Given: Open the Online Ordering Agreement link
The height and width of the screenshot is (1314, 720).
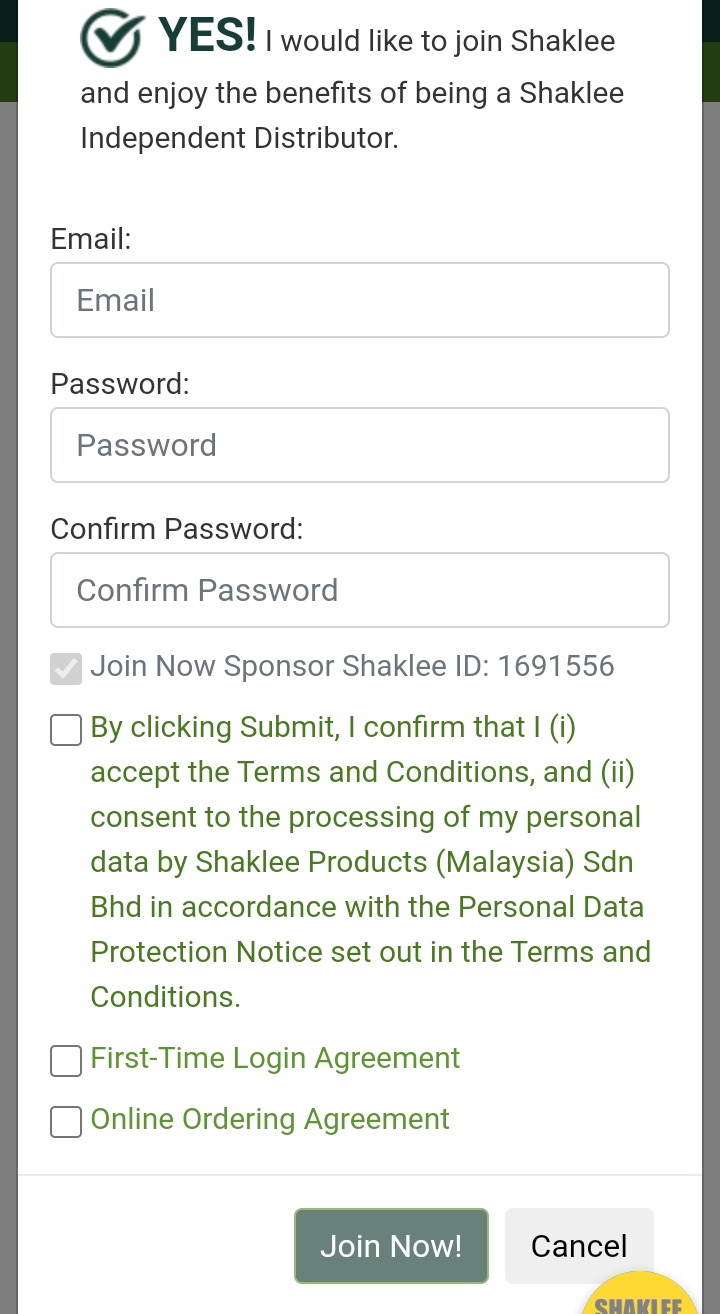Looking at the screenshot, I should tap(270, 1119).
